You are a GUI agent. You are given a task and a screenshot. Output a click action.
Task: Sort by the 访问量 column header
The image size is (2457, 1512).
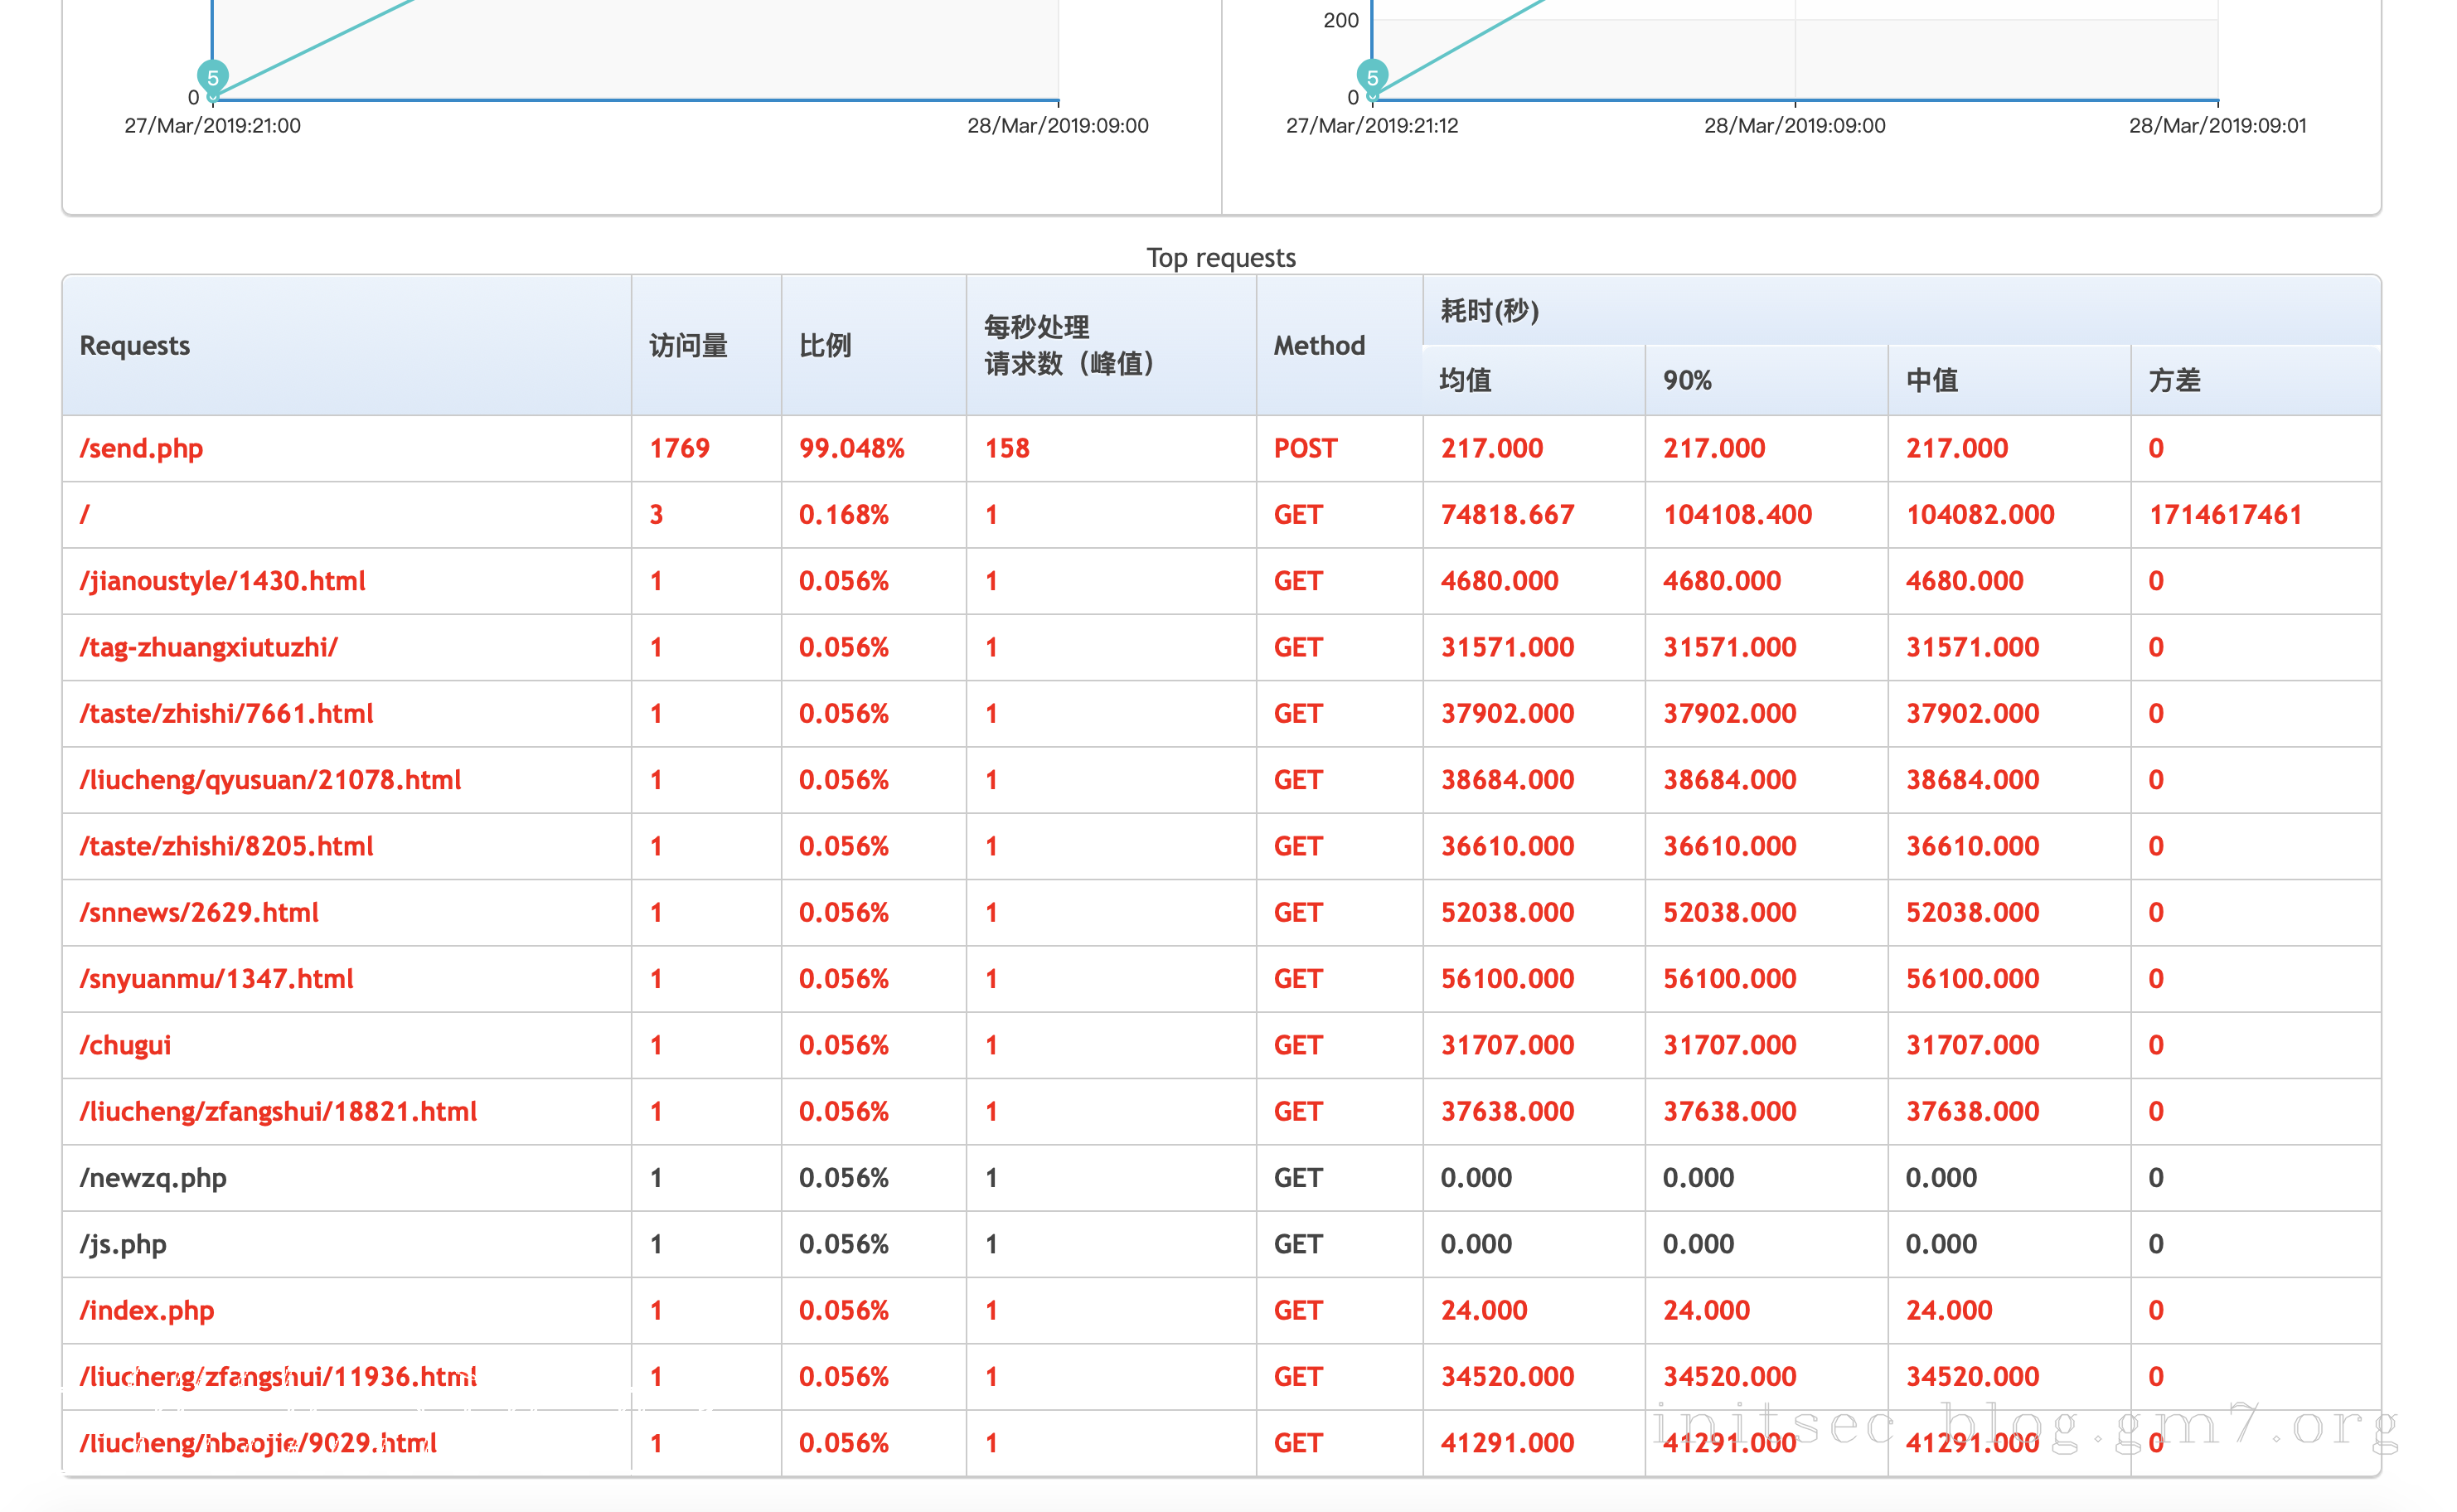point(688,345)
